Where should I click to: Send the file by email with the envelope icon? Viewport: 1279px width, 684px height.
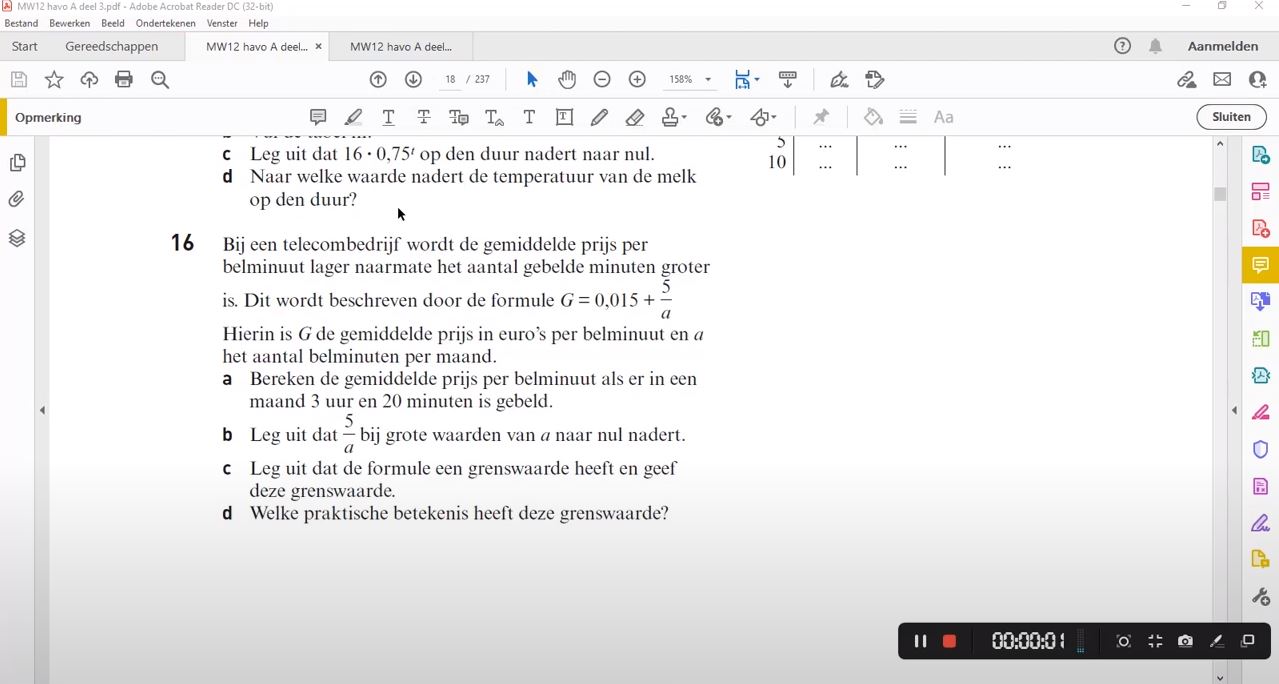tap(1222, 80)
